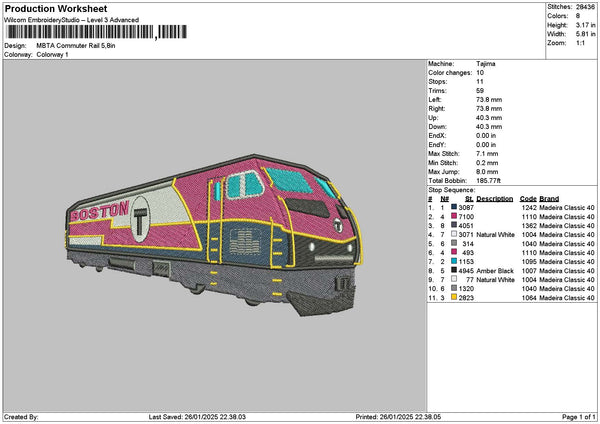Viewport: 600px width, 424px height.
Task: Click thread code 1007 in row 8
Action: [529, 271]
